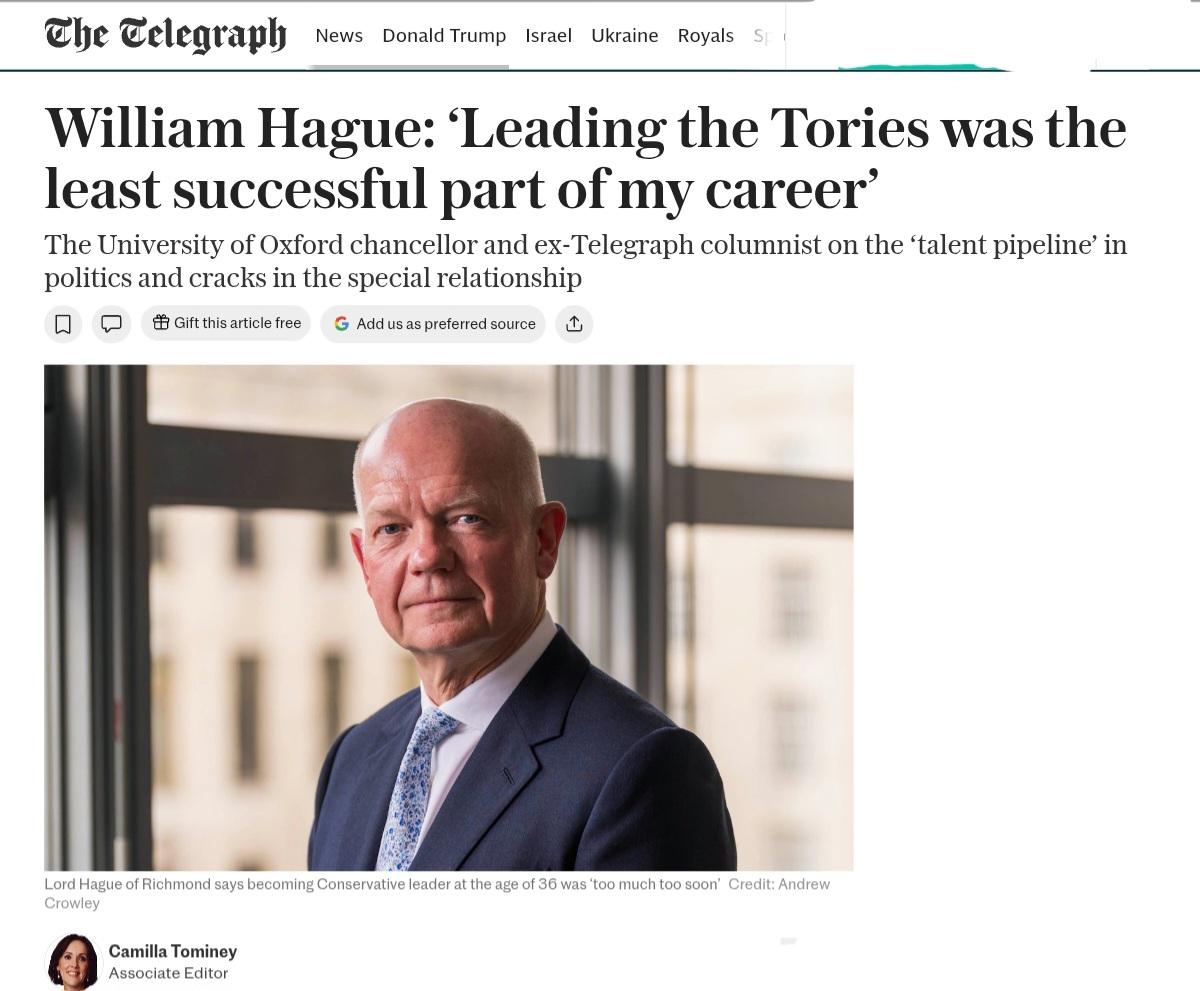The image size is (1200, 991).
Task: Select the Israel navigation link
Action: 548,36
